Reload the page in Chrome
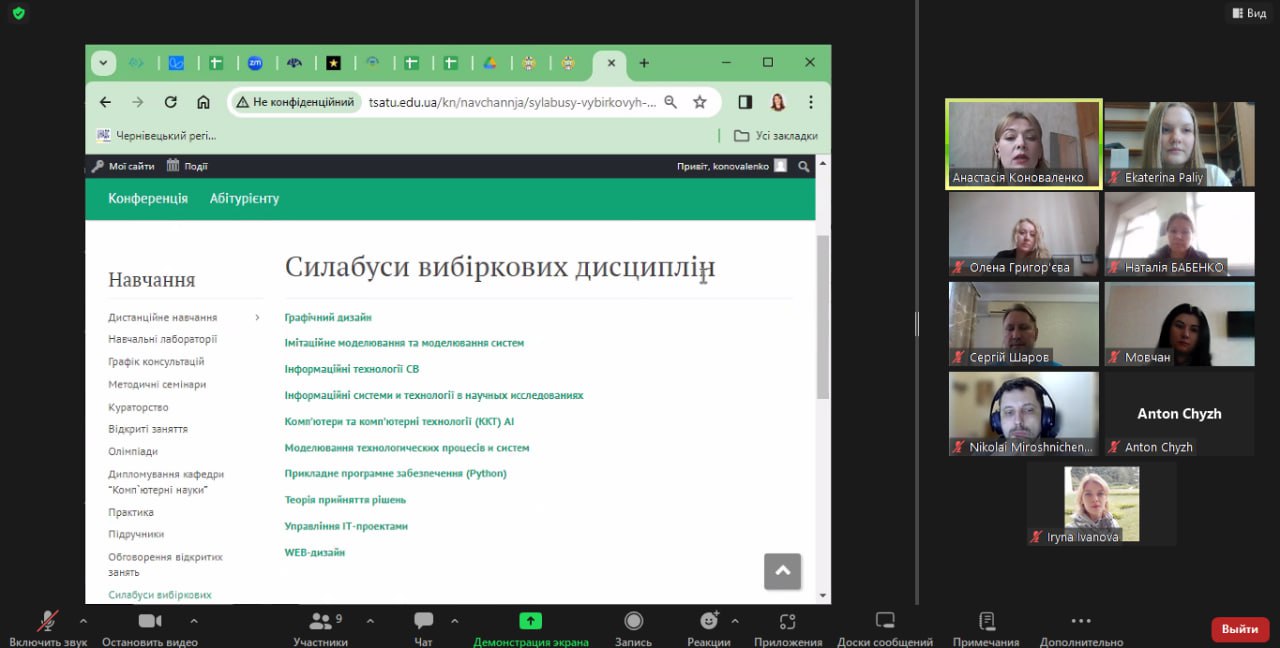Image resolution: width=1280 pixels, height=648 pixels. pyautogui.click(x=170, y=102)
